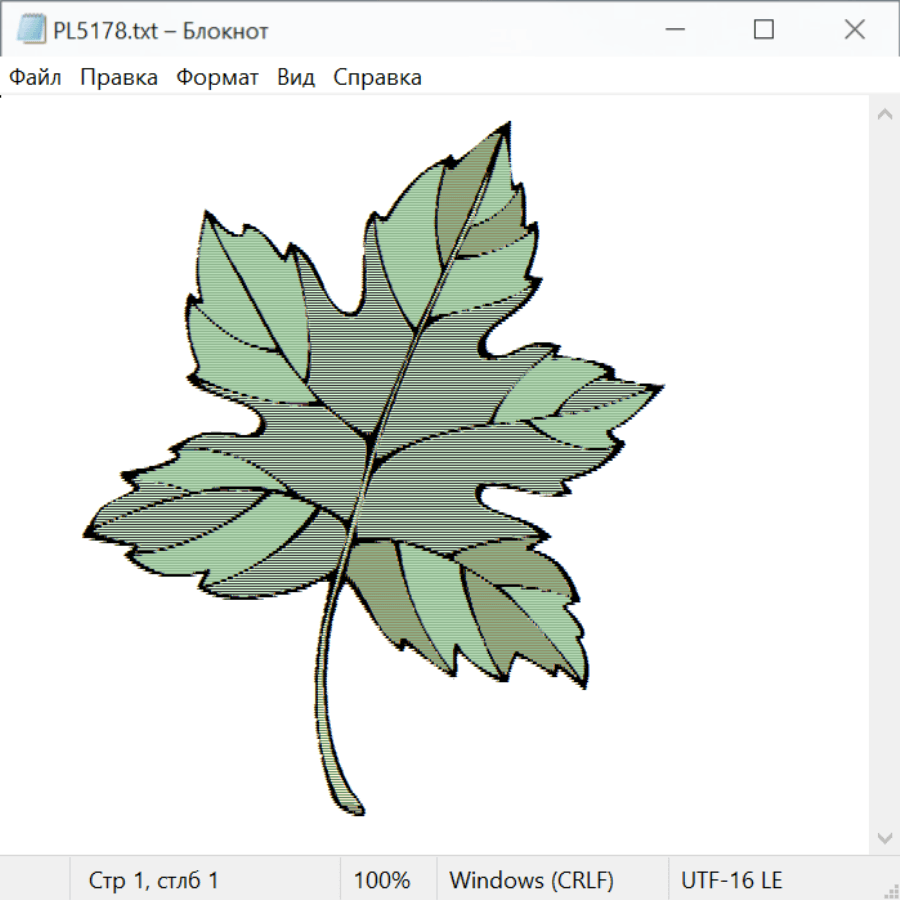Viewport: 900px width, 900px height.
Task: Click the scroll down arrow
Action: [x=884, y=837]
